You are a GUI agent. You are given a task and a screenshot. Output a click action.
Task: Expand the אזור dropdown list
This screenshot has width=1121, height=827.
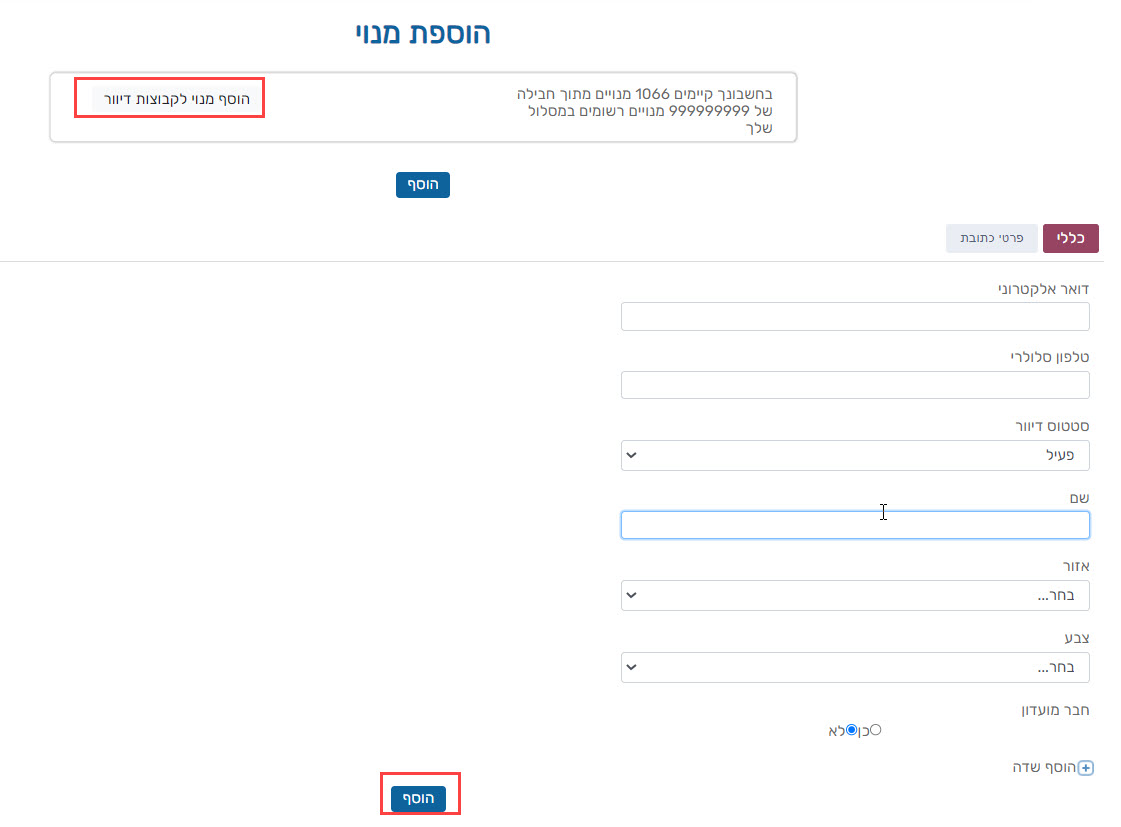click(x=855, y=595)
